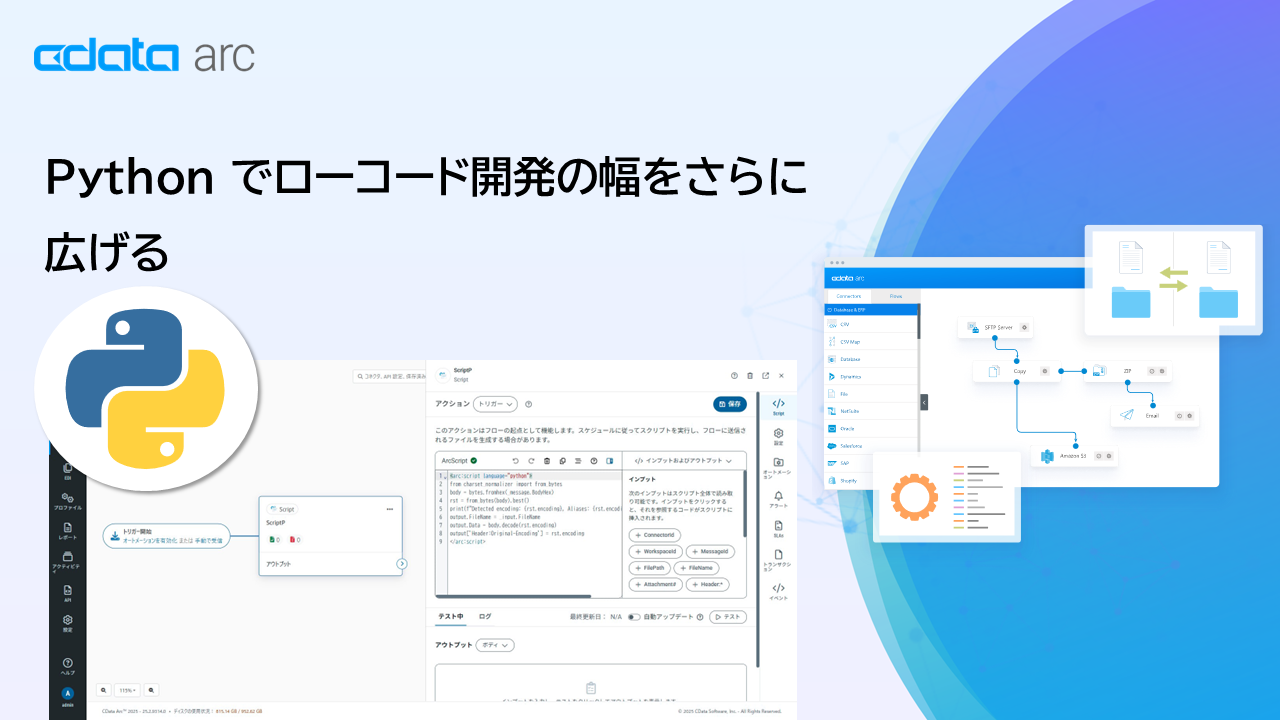Select the CSV connector in the list
Viewport: 1280px width, 720px height.
[871, 324]
